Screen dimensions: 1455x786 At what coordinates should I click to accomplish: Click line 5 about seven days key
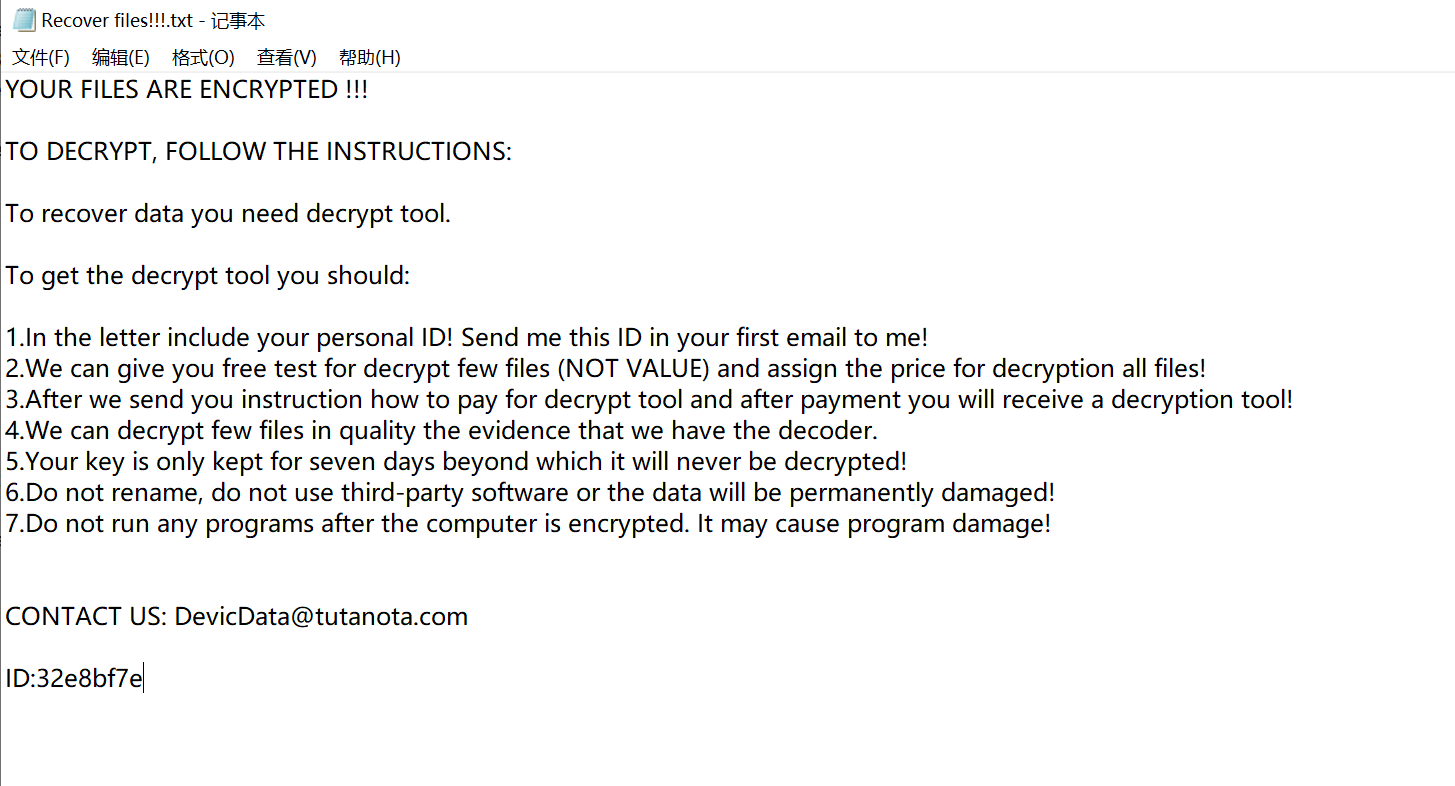[x=456, y=462]
